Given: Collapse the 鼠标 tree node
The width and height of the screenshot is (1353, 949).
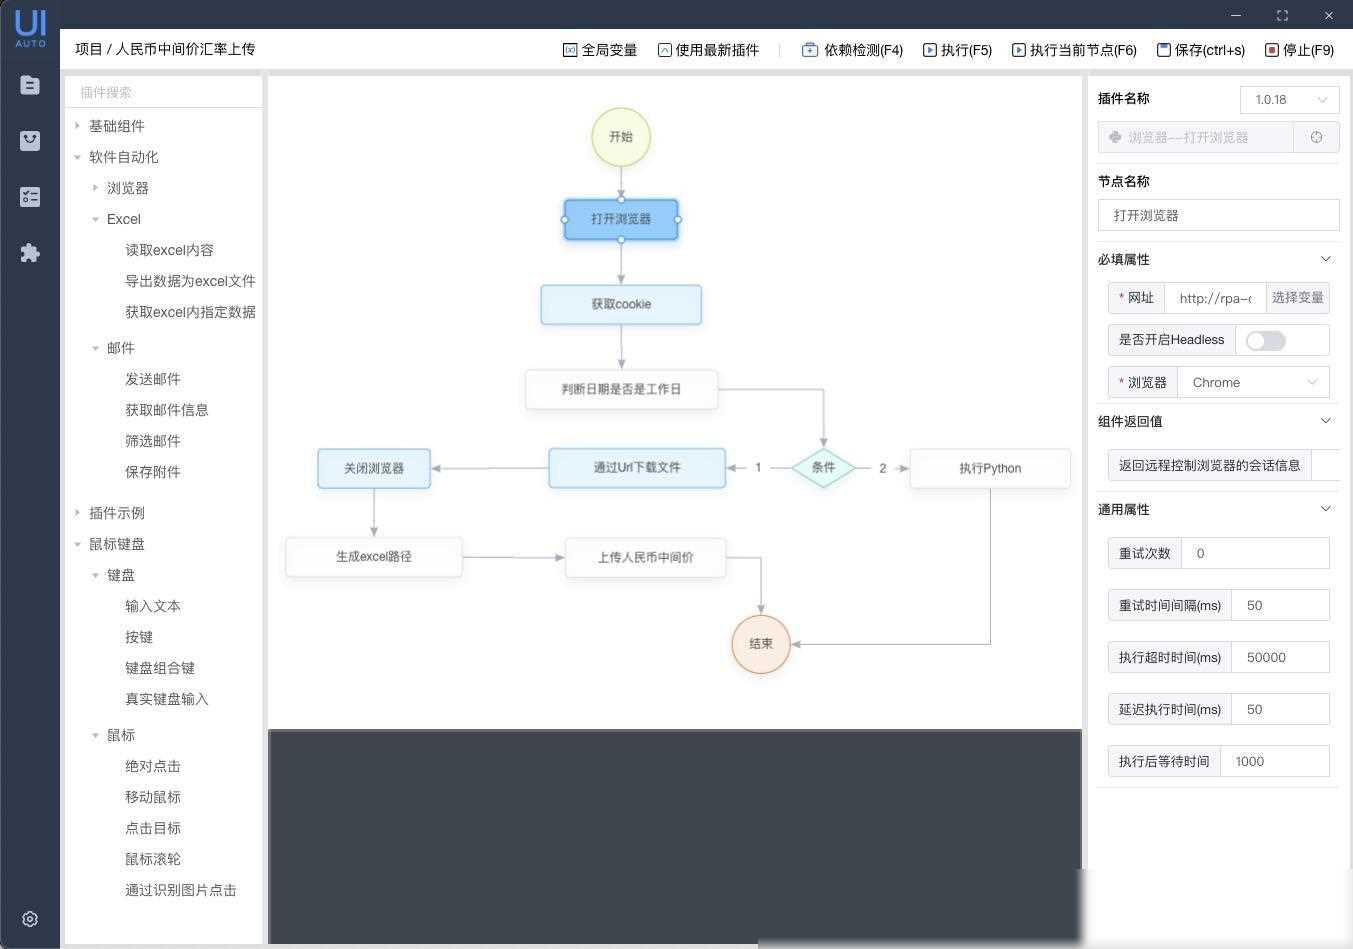Looking at the screenshot, I should pyautogui.click(x=95, y=735).
